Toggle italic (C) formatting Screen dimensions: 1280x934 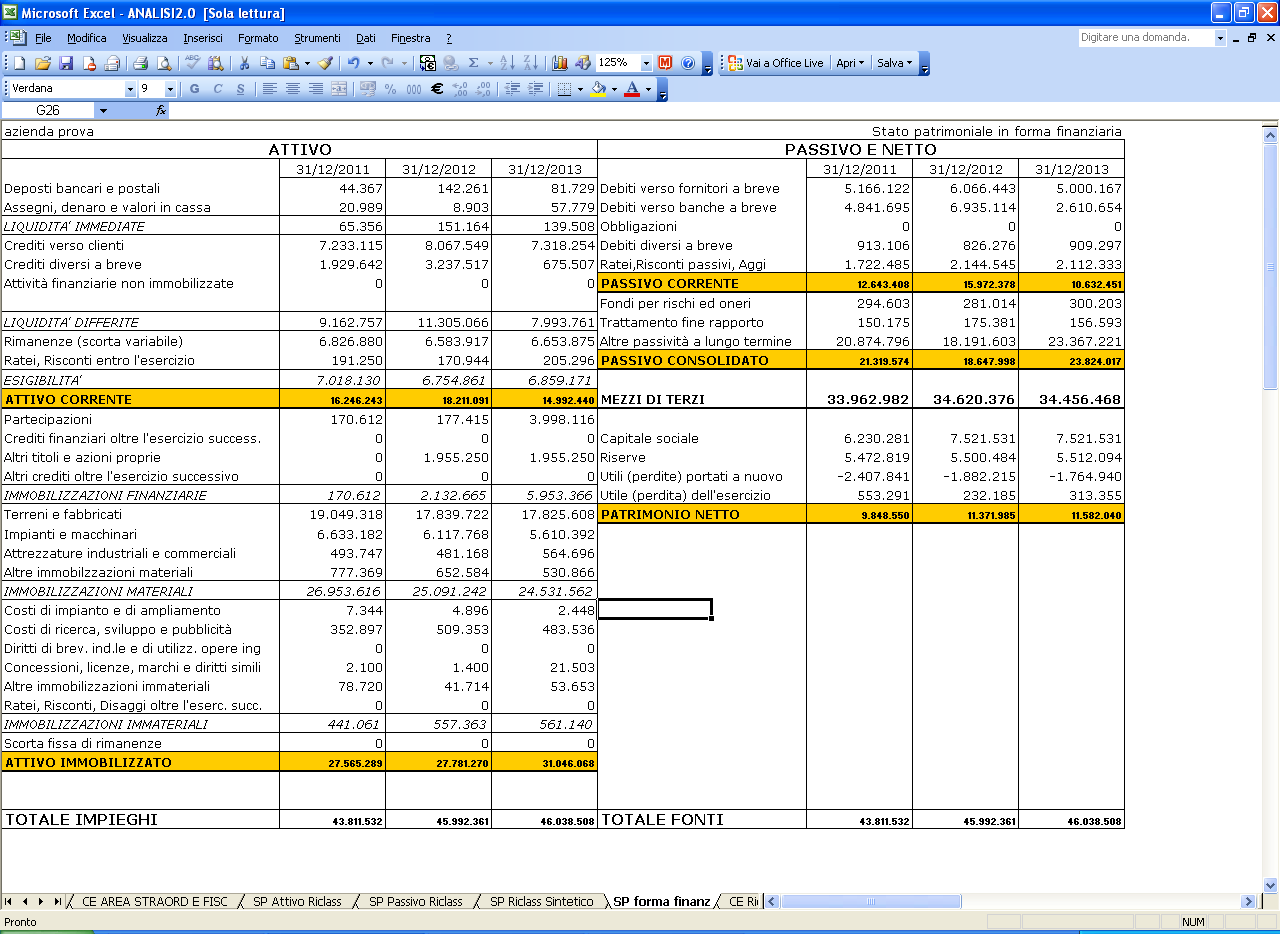[217, 89]
